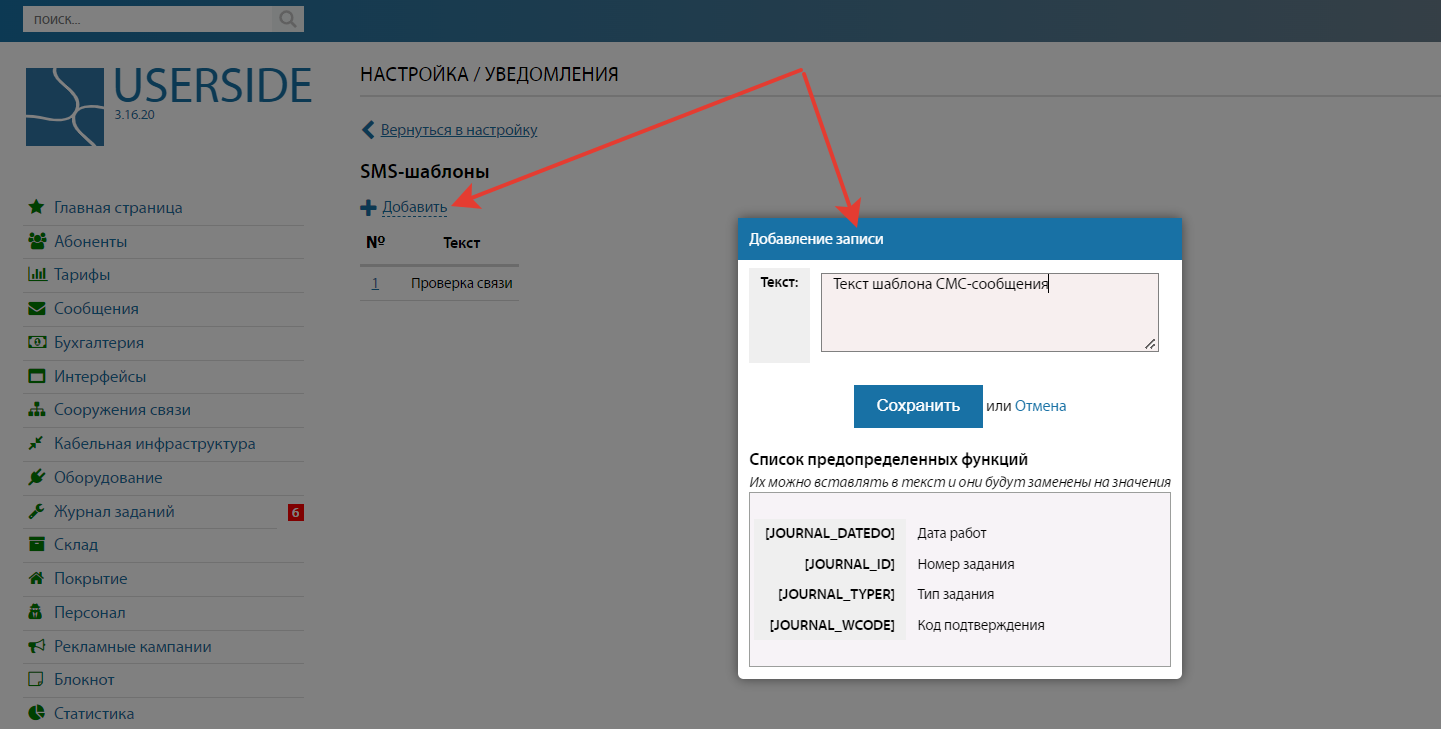
Task: Click the plug icon beside Оборудование
Action: tap(37, 477)
